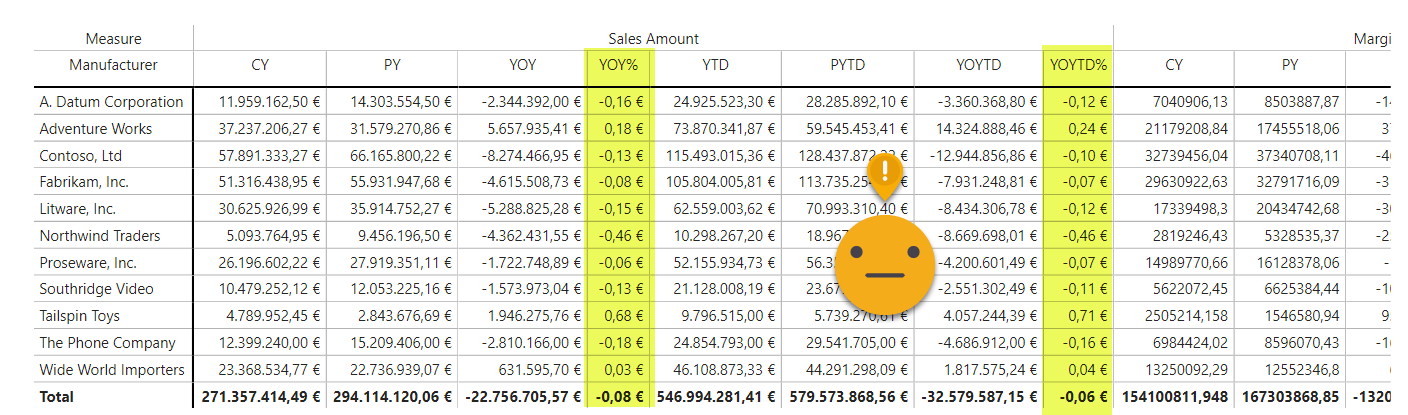Click the Sales Amount group header
The image size is (1408, 415).
tap(653, 39)
